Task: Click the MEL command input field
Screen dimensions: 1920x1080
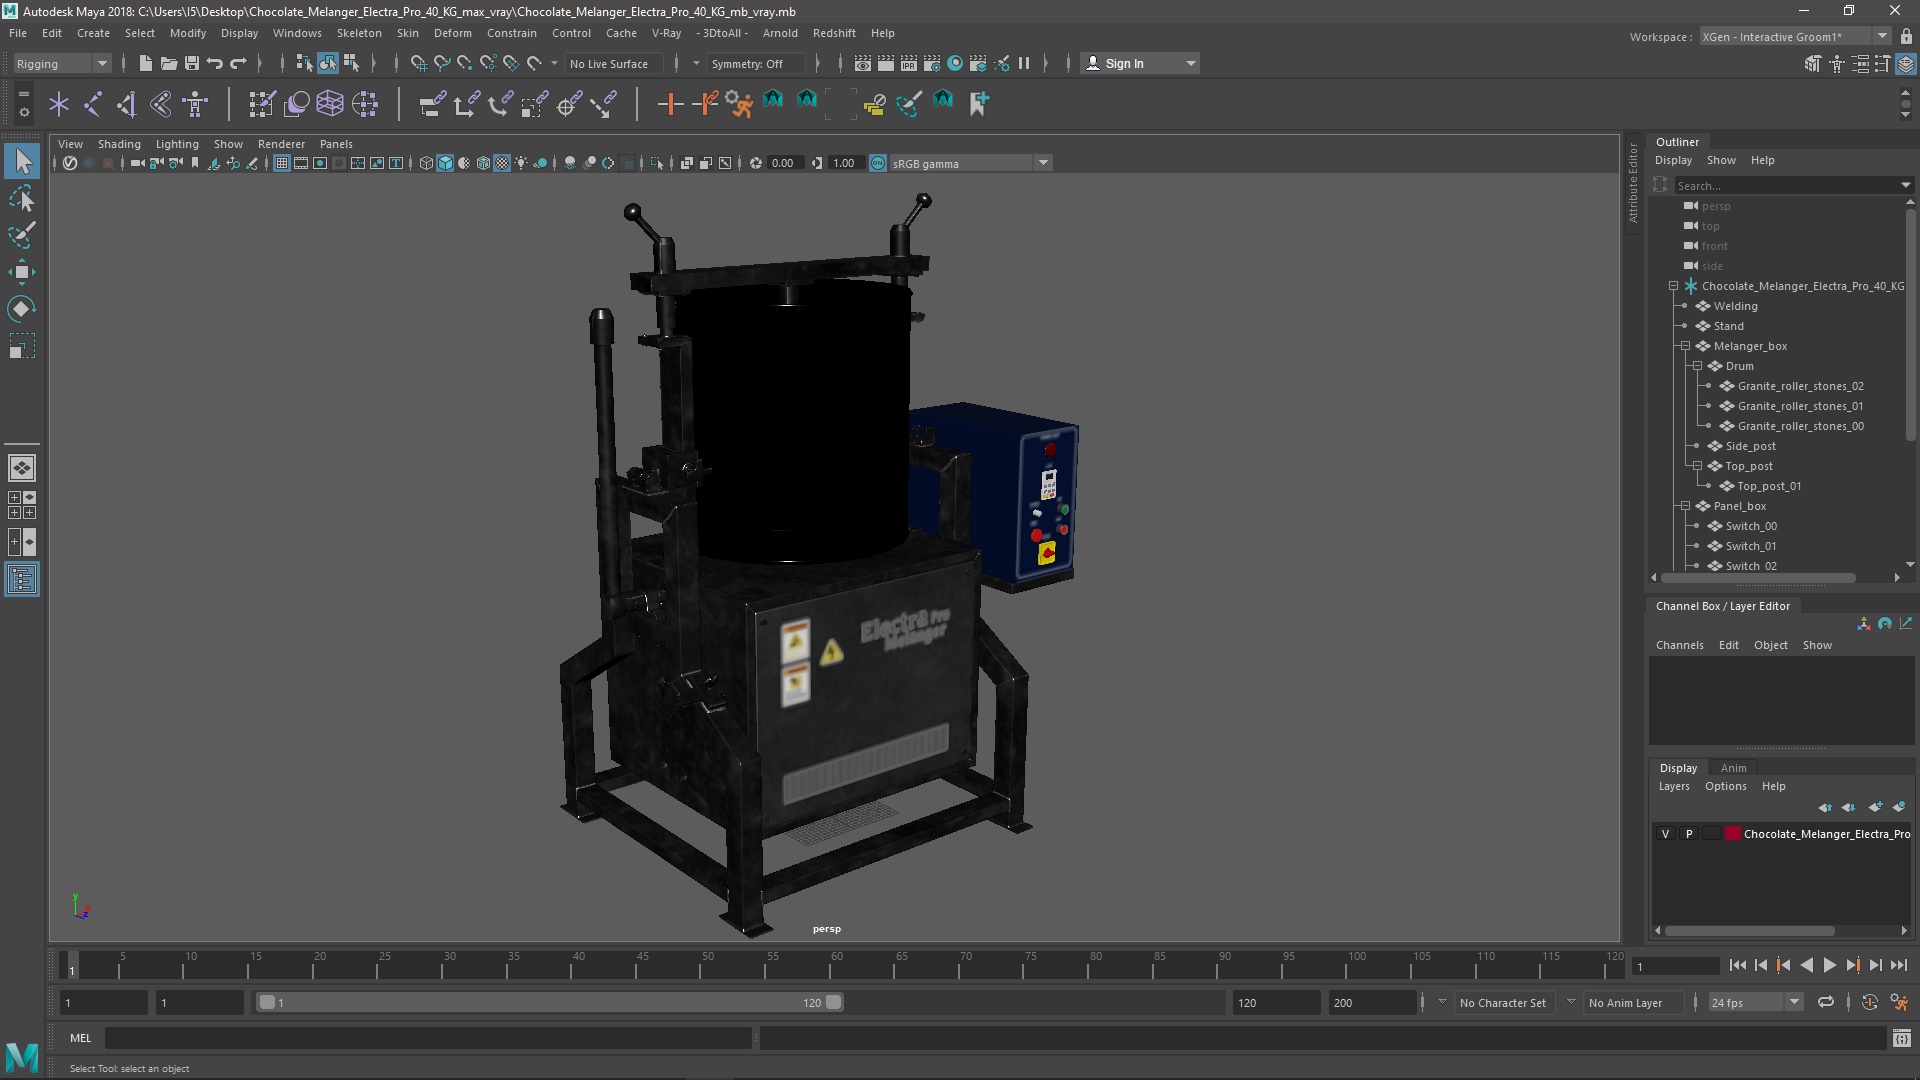Action: (x=428, y=1038)
